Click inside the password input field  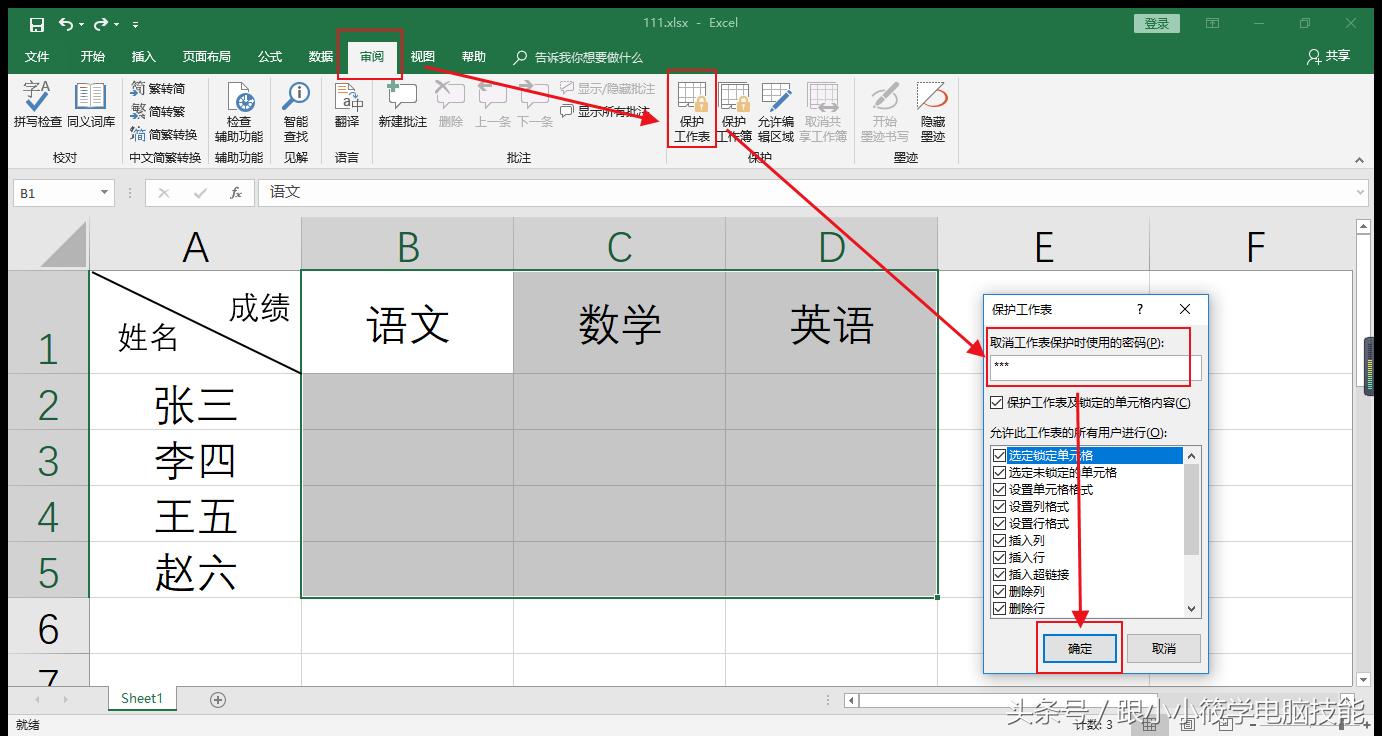coord(1088,368)
